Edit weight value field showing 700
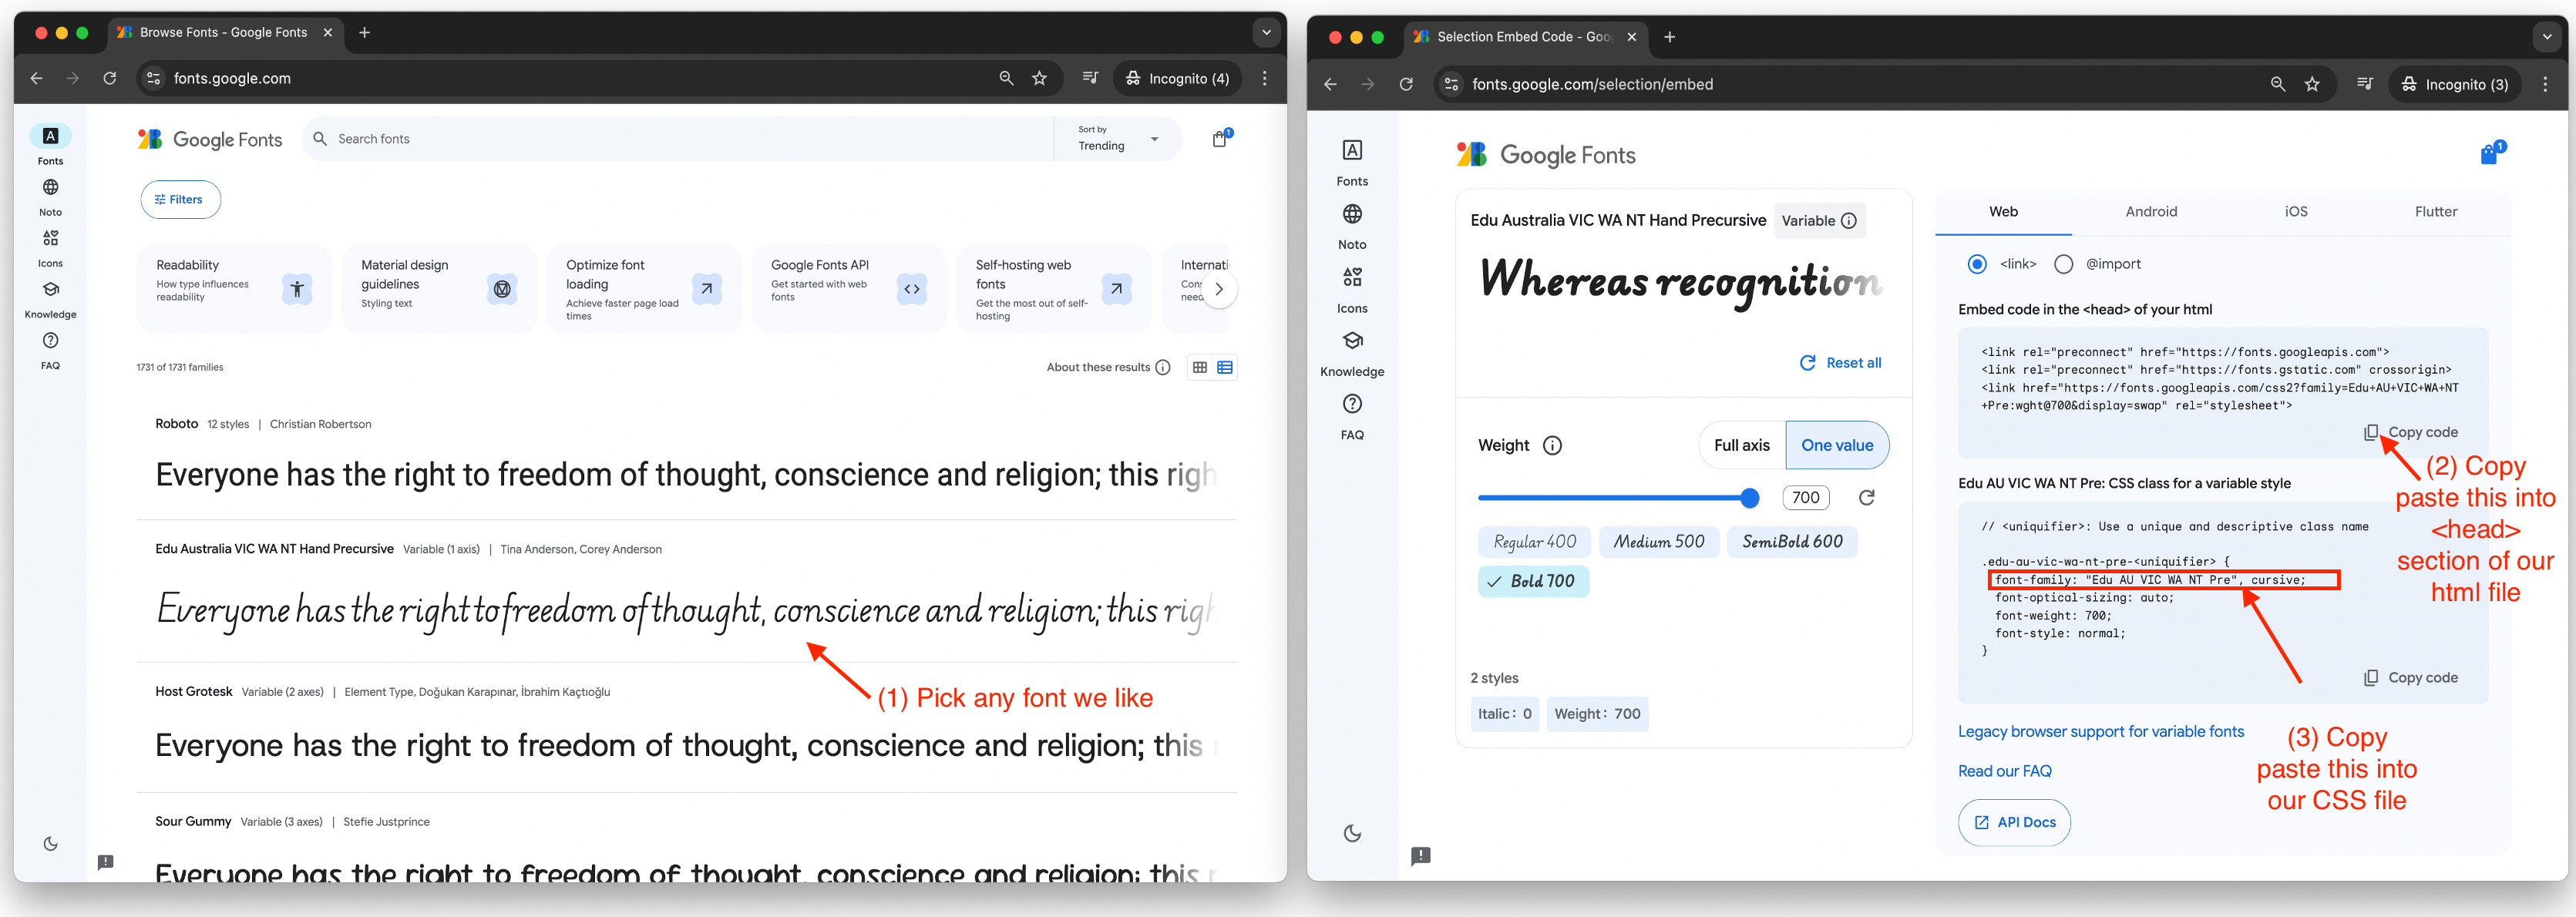Image resolution: width=2576 pixels, height=917 pixels. point(1805,497)
